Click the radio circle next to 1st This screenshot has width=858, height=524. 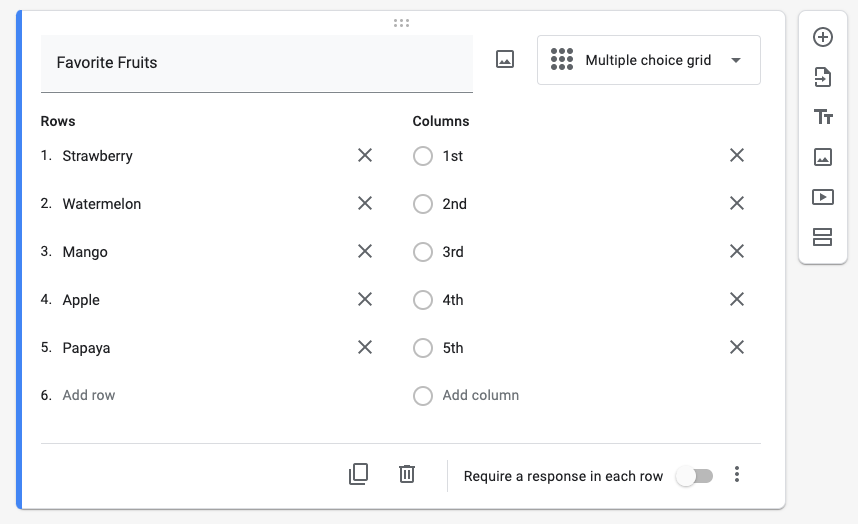click(x=422, y=156)
